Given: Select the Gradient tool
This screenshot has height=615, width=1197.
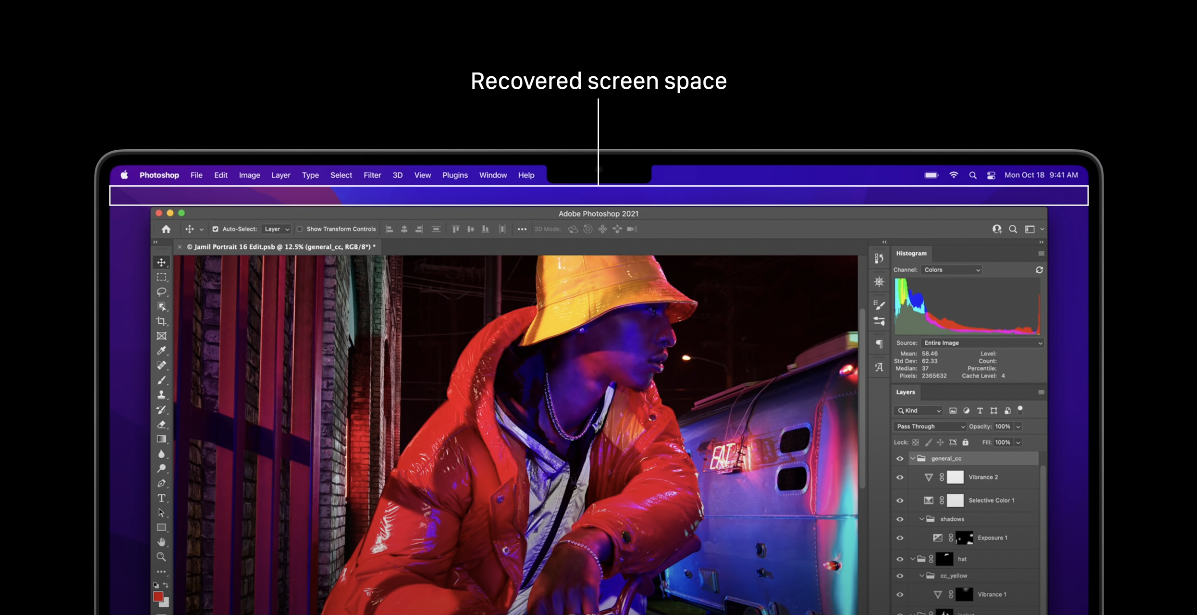Looking at the screenshot, I should [x=161, y=439].
